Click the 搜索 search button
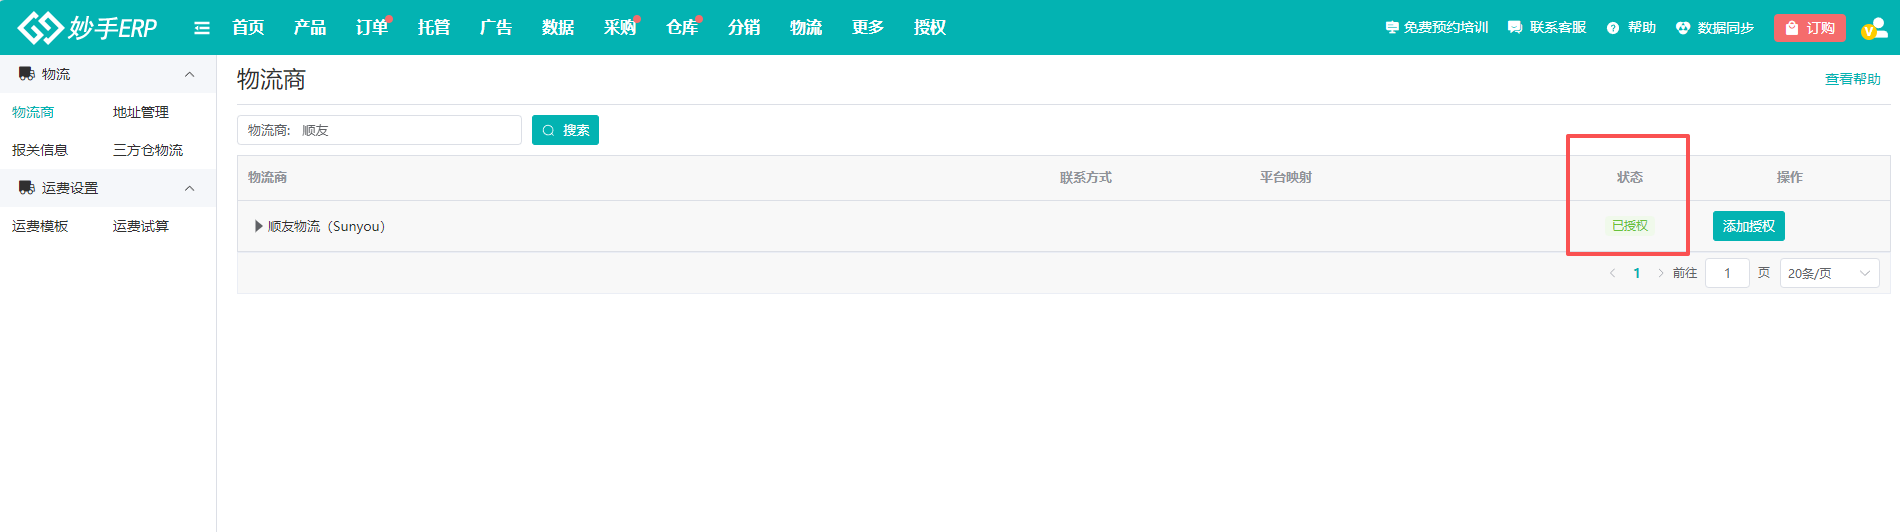 tap(565, 130)
